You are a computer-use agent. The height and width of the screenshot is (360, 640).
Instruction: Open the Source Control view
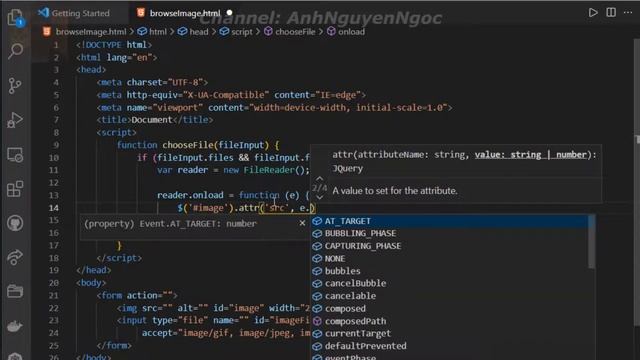pyautogui.click(x=16, y=86)
